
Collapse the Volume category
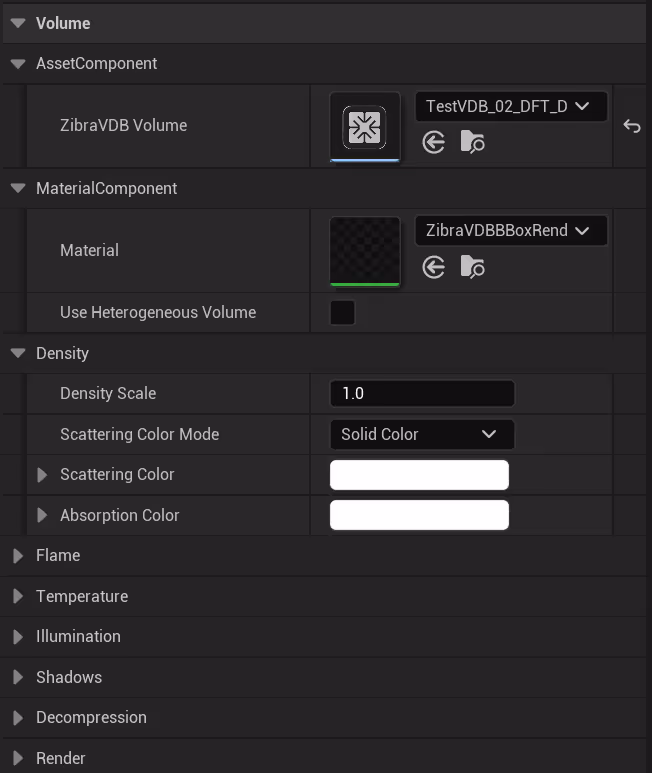pyautogui.click(x=18, y=23)
